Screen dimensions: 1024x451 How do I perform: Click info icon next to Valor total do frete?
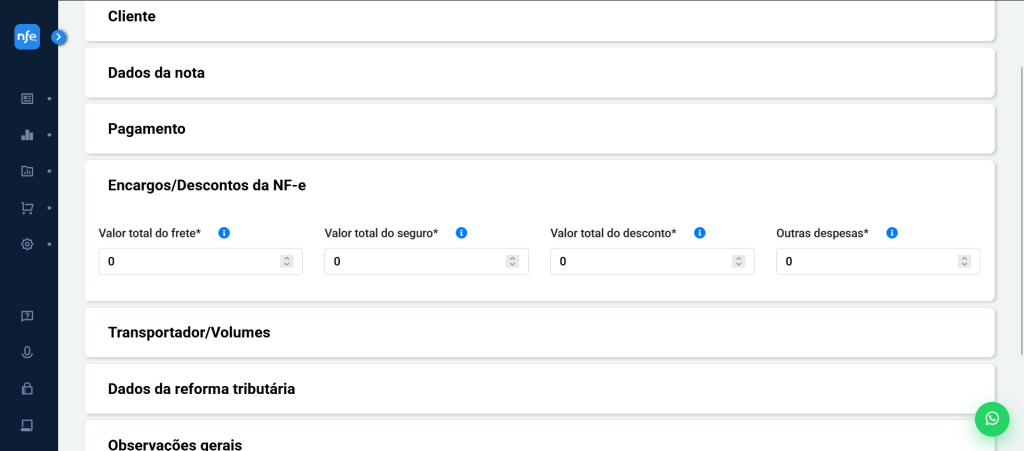pos(224,233)
